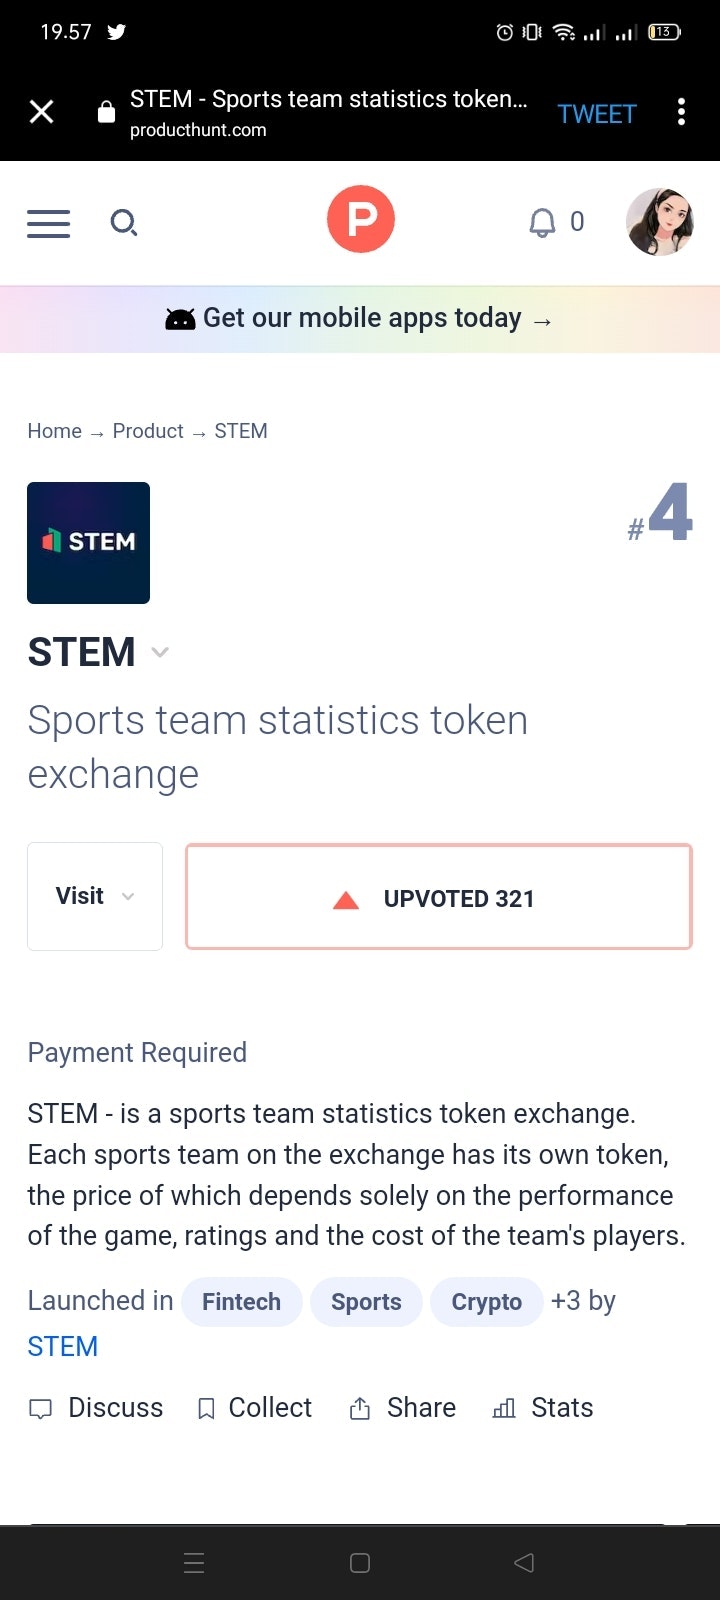This screenshot has height=1600, width=720.
Task: Bookmark with the Collect icon
Action: [x=207, y=1409]
